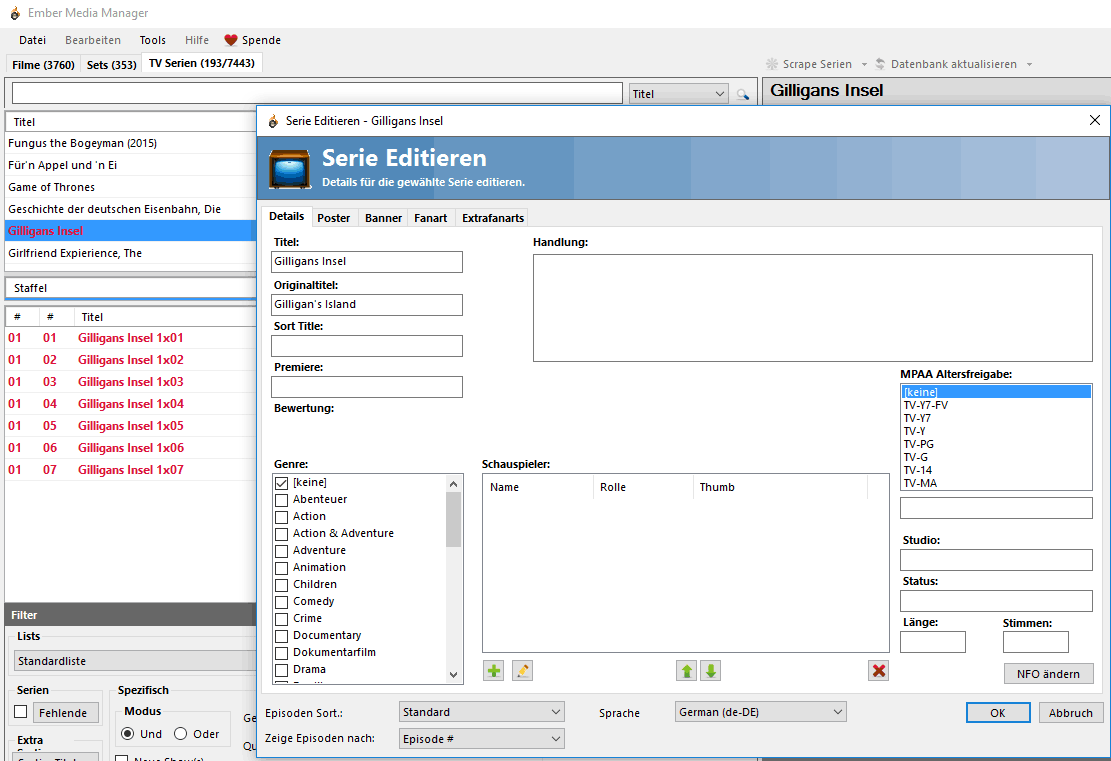The width and height of the screenshot is (1111, 761).
Task: Click into the Status field
Action: click(996, 601)
